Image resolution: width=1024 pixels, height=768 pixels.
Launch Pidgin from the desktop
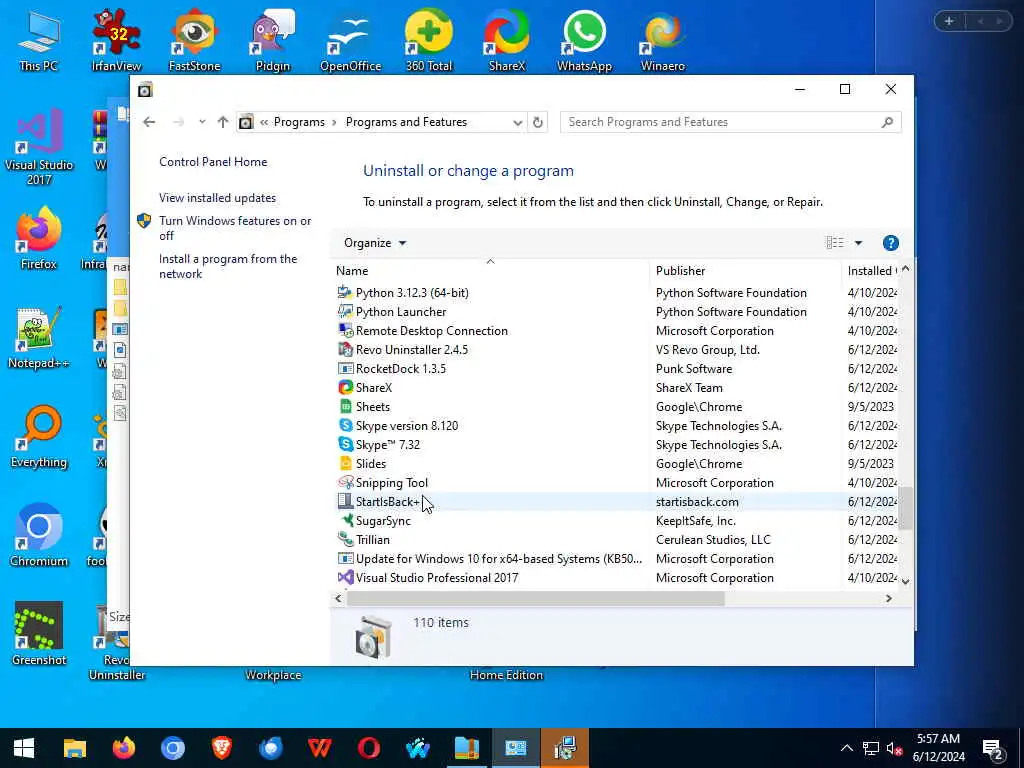272,40
